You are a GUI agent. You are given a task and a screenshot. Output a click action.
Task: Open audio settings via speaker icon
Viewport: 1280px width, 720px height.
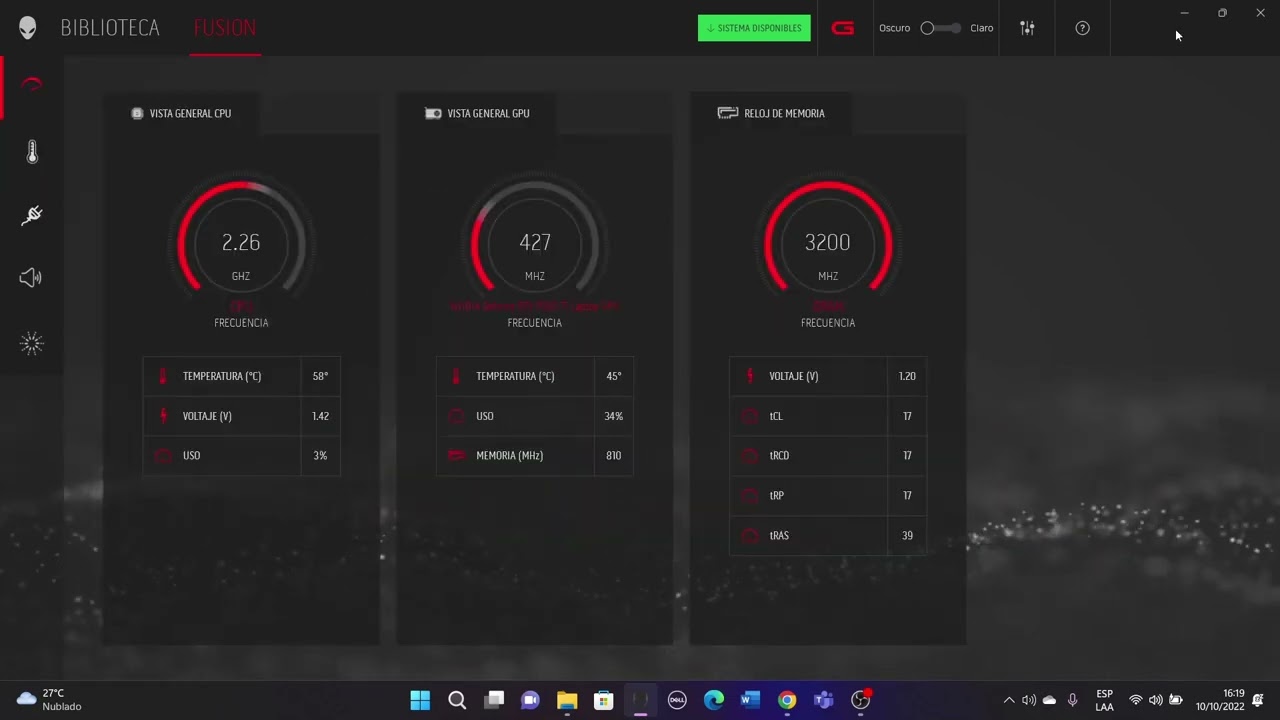coord(31,277)
